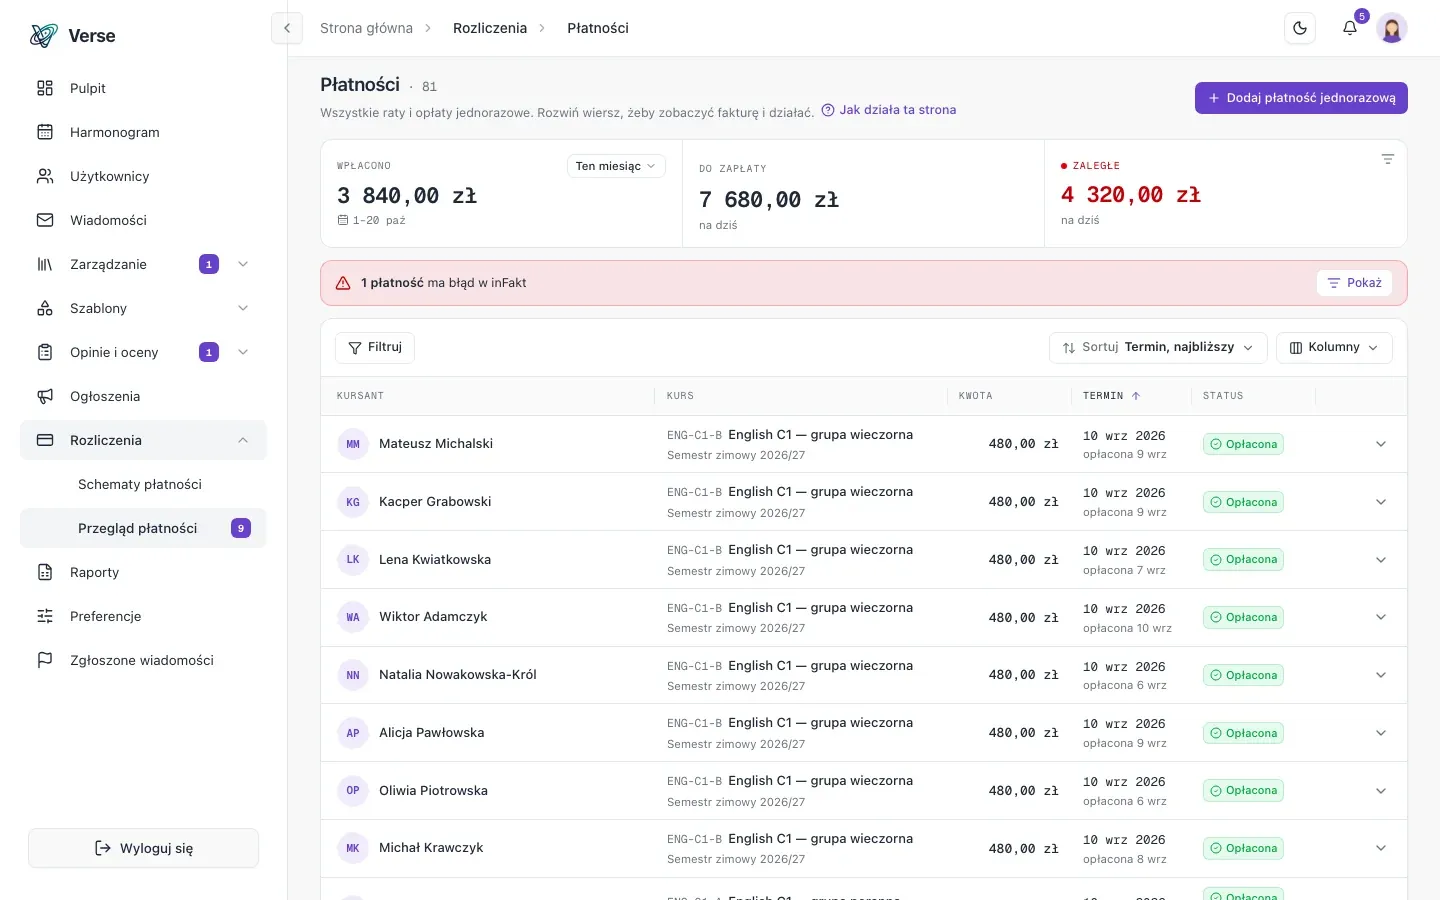Expand Opinie i oceny chevron

point(243,352)
